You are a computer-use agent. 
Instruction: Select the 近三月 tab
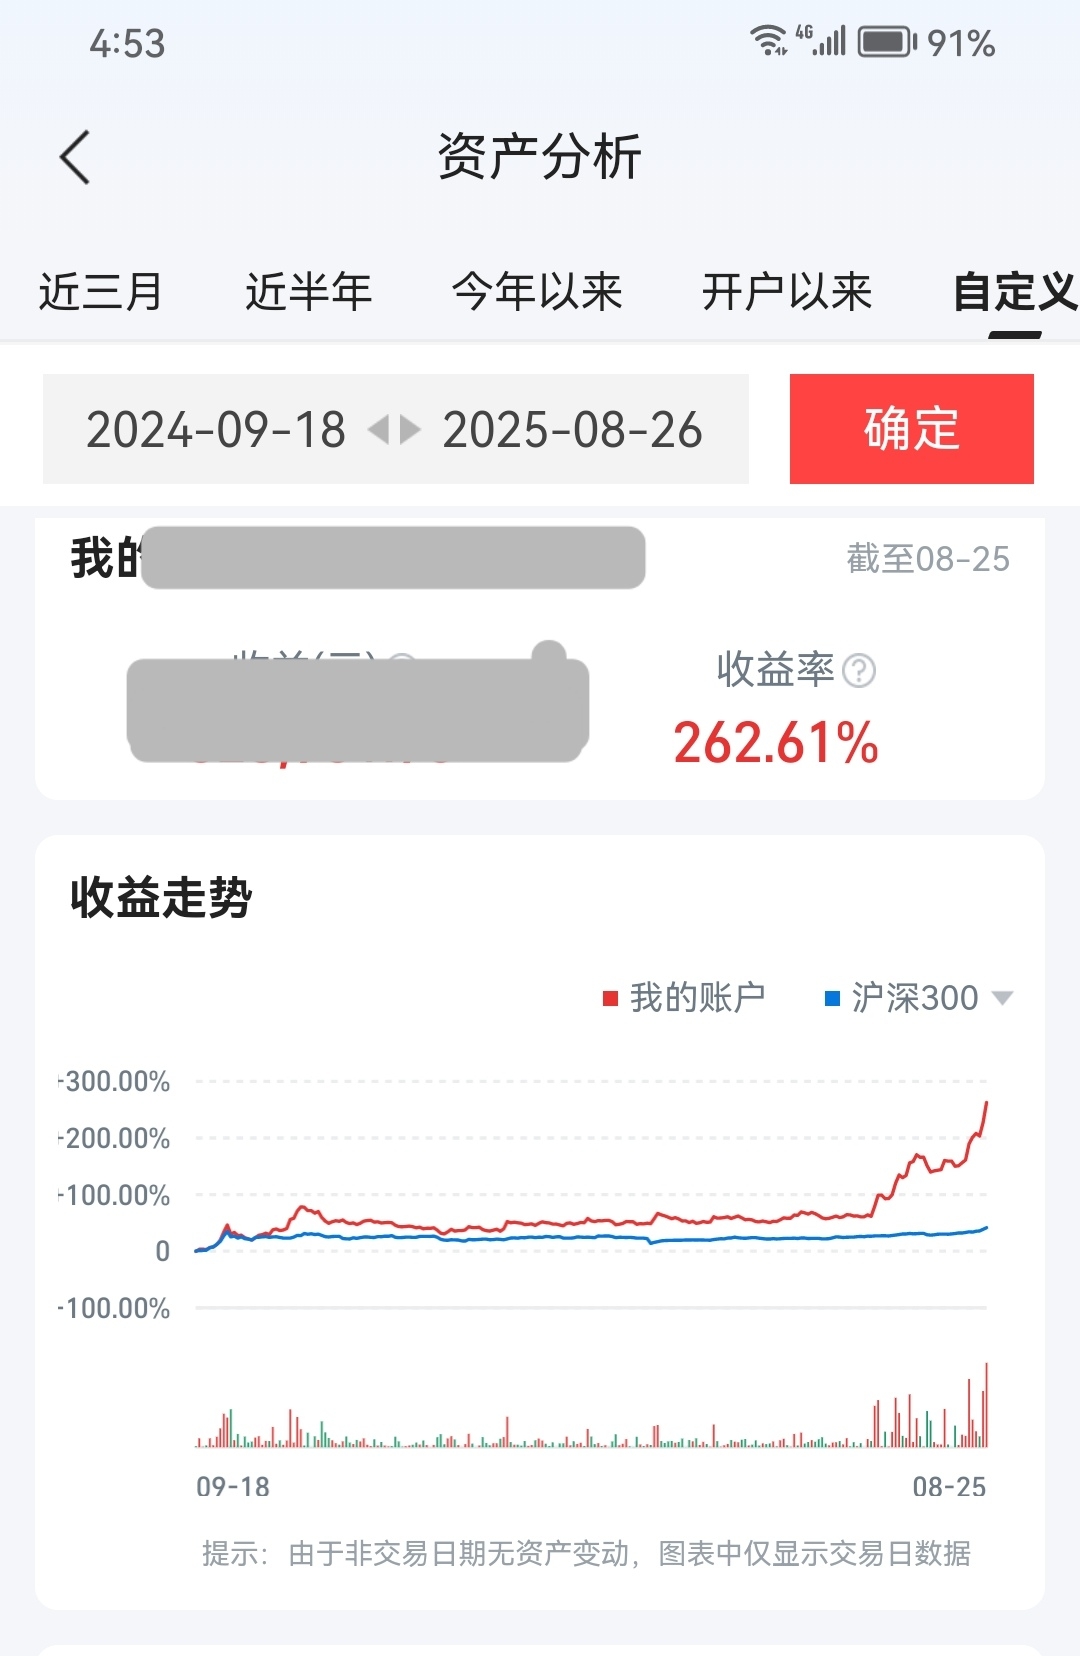pos(100,292)
